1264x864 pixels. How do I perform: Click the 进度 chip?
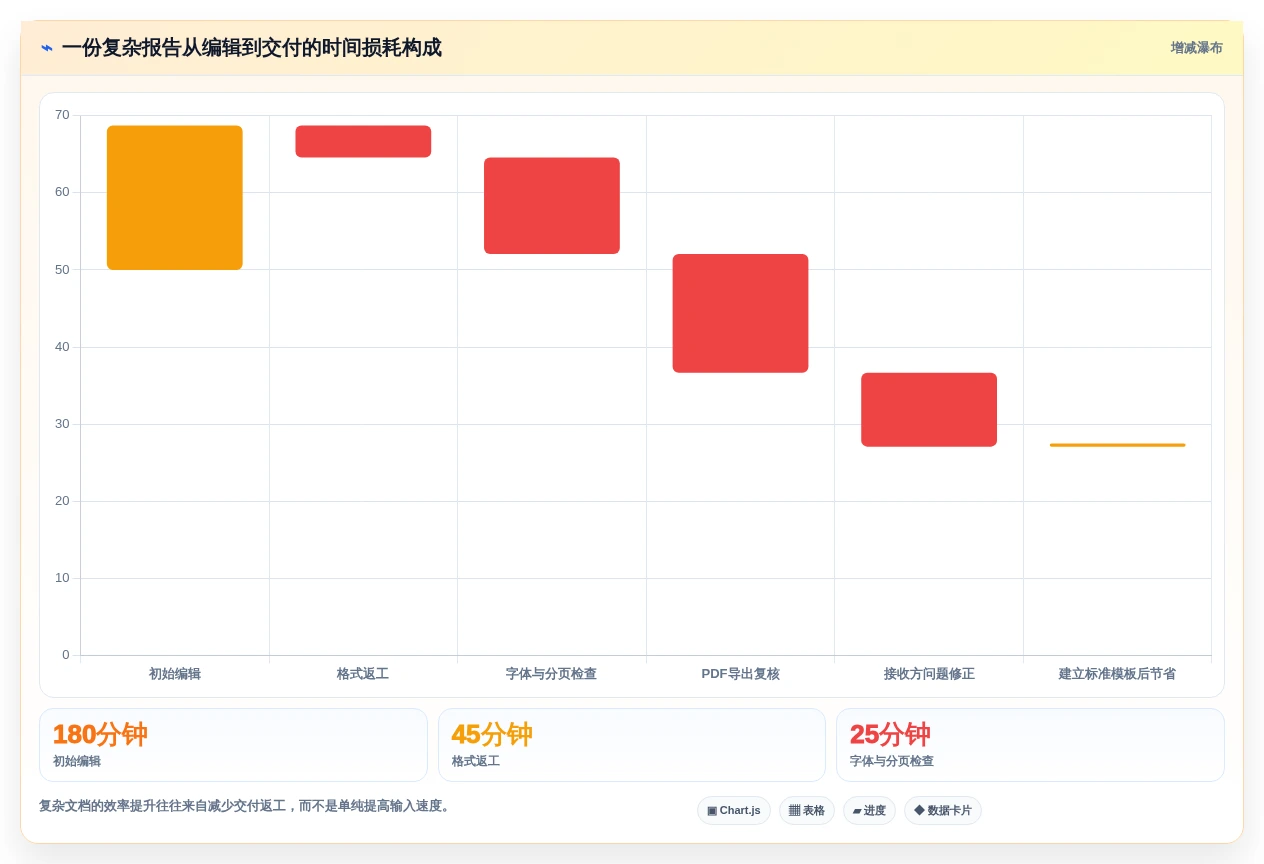point(869,811)
